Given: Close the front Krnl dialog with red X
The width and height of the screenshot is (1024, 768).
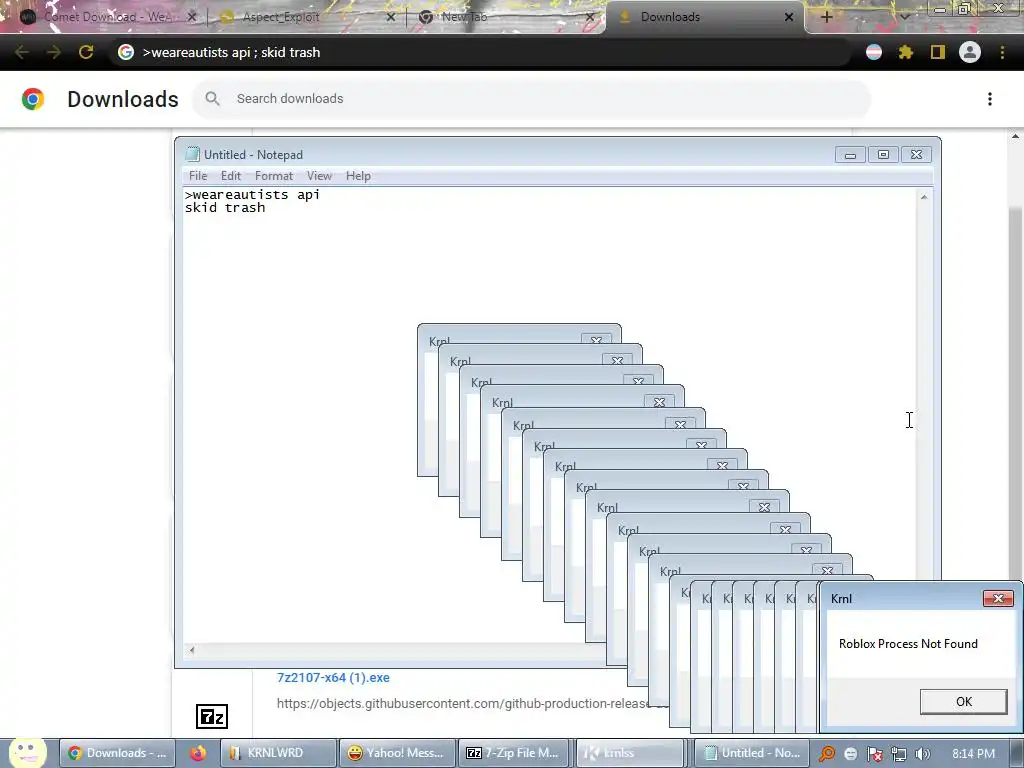Looking at the screenshot, I should pyautogui.click(x=998, y=598).
